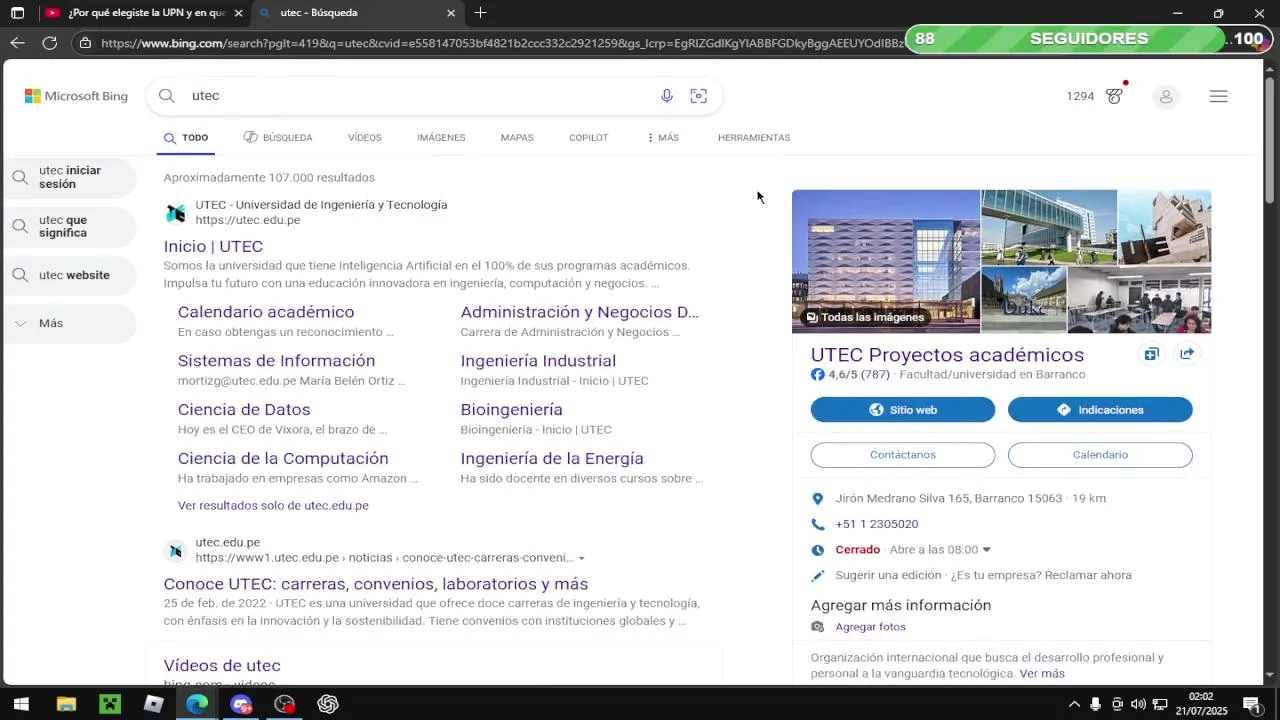The height and width of the screenshot is (720, 1280).
Task: Click Ver resultados solo de utec.edu.pe
Action: pyautogui.click(x=273, y=506)
